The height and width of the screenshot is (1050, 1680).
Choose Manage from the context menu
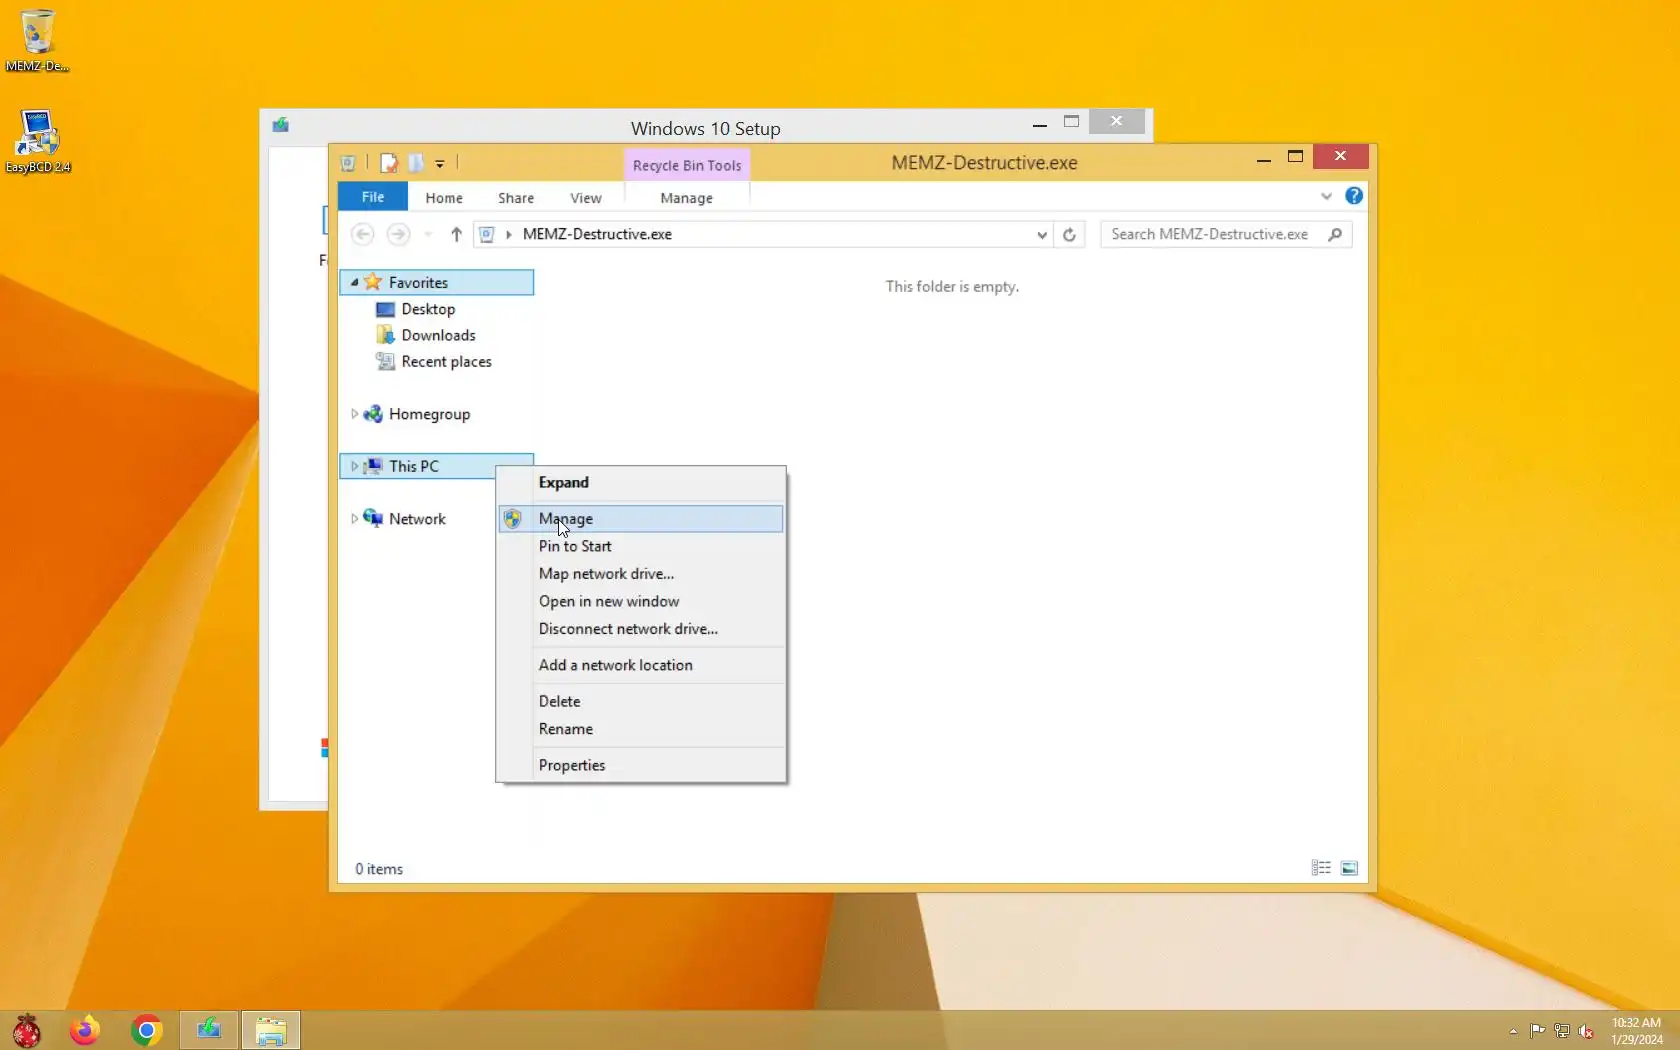click(x=641, y=518)
